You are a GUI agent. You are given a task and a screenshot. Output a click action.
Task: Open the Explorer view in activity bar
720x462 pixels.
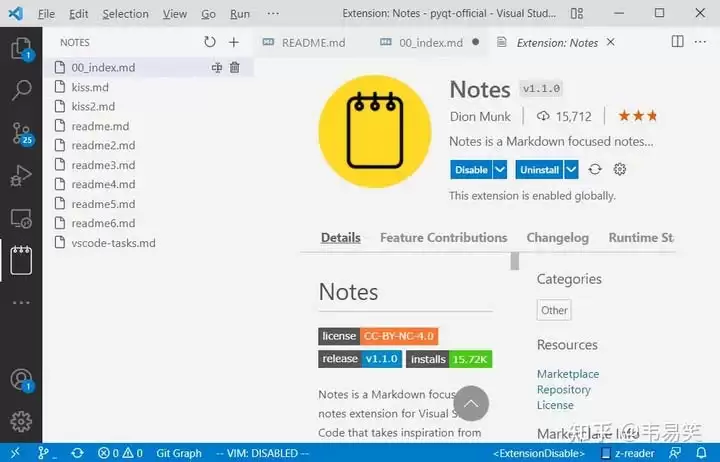click(21, 48)
